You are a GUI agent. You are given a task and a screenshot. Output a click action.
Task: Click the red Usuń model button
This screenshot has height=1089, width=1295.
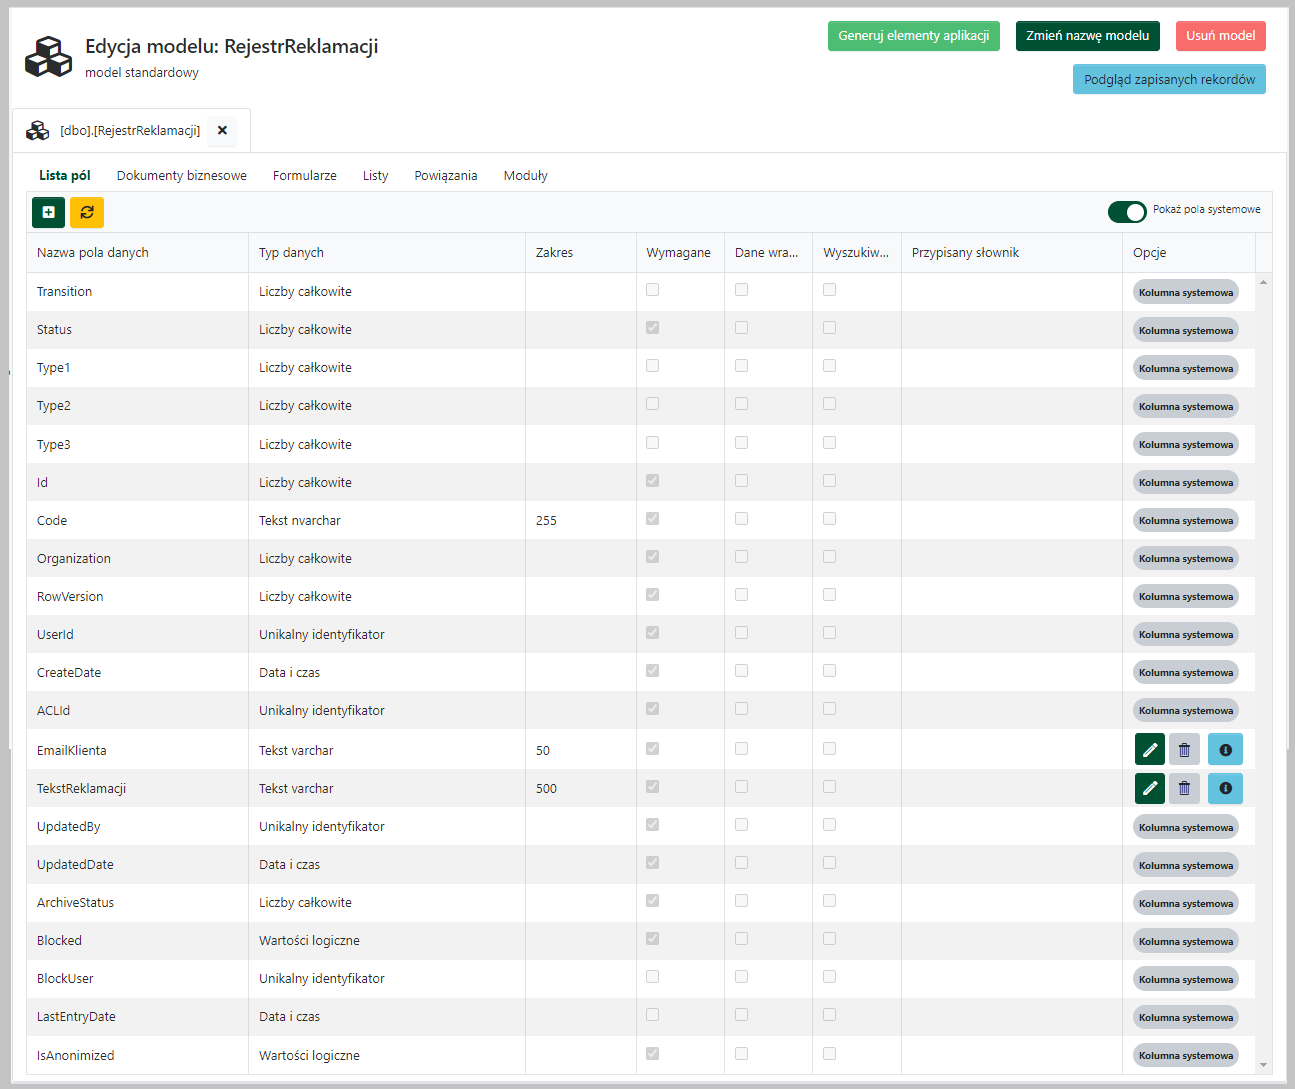point(1220,36)
